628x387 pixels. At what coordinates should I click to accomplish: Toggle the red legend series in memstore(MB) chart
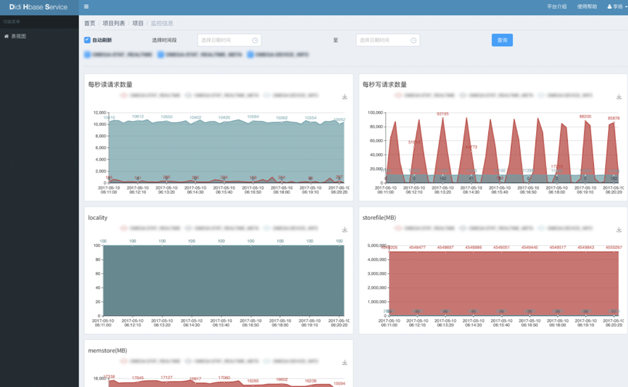click(x=151, y=361)
